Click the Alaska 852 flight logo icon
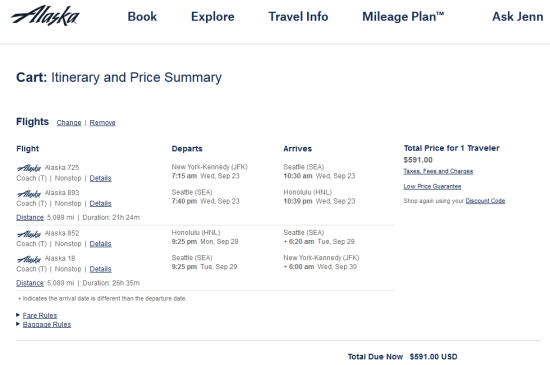Screen dimensions: 550x365 pos(29,234)
